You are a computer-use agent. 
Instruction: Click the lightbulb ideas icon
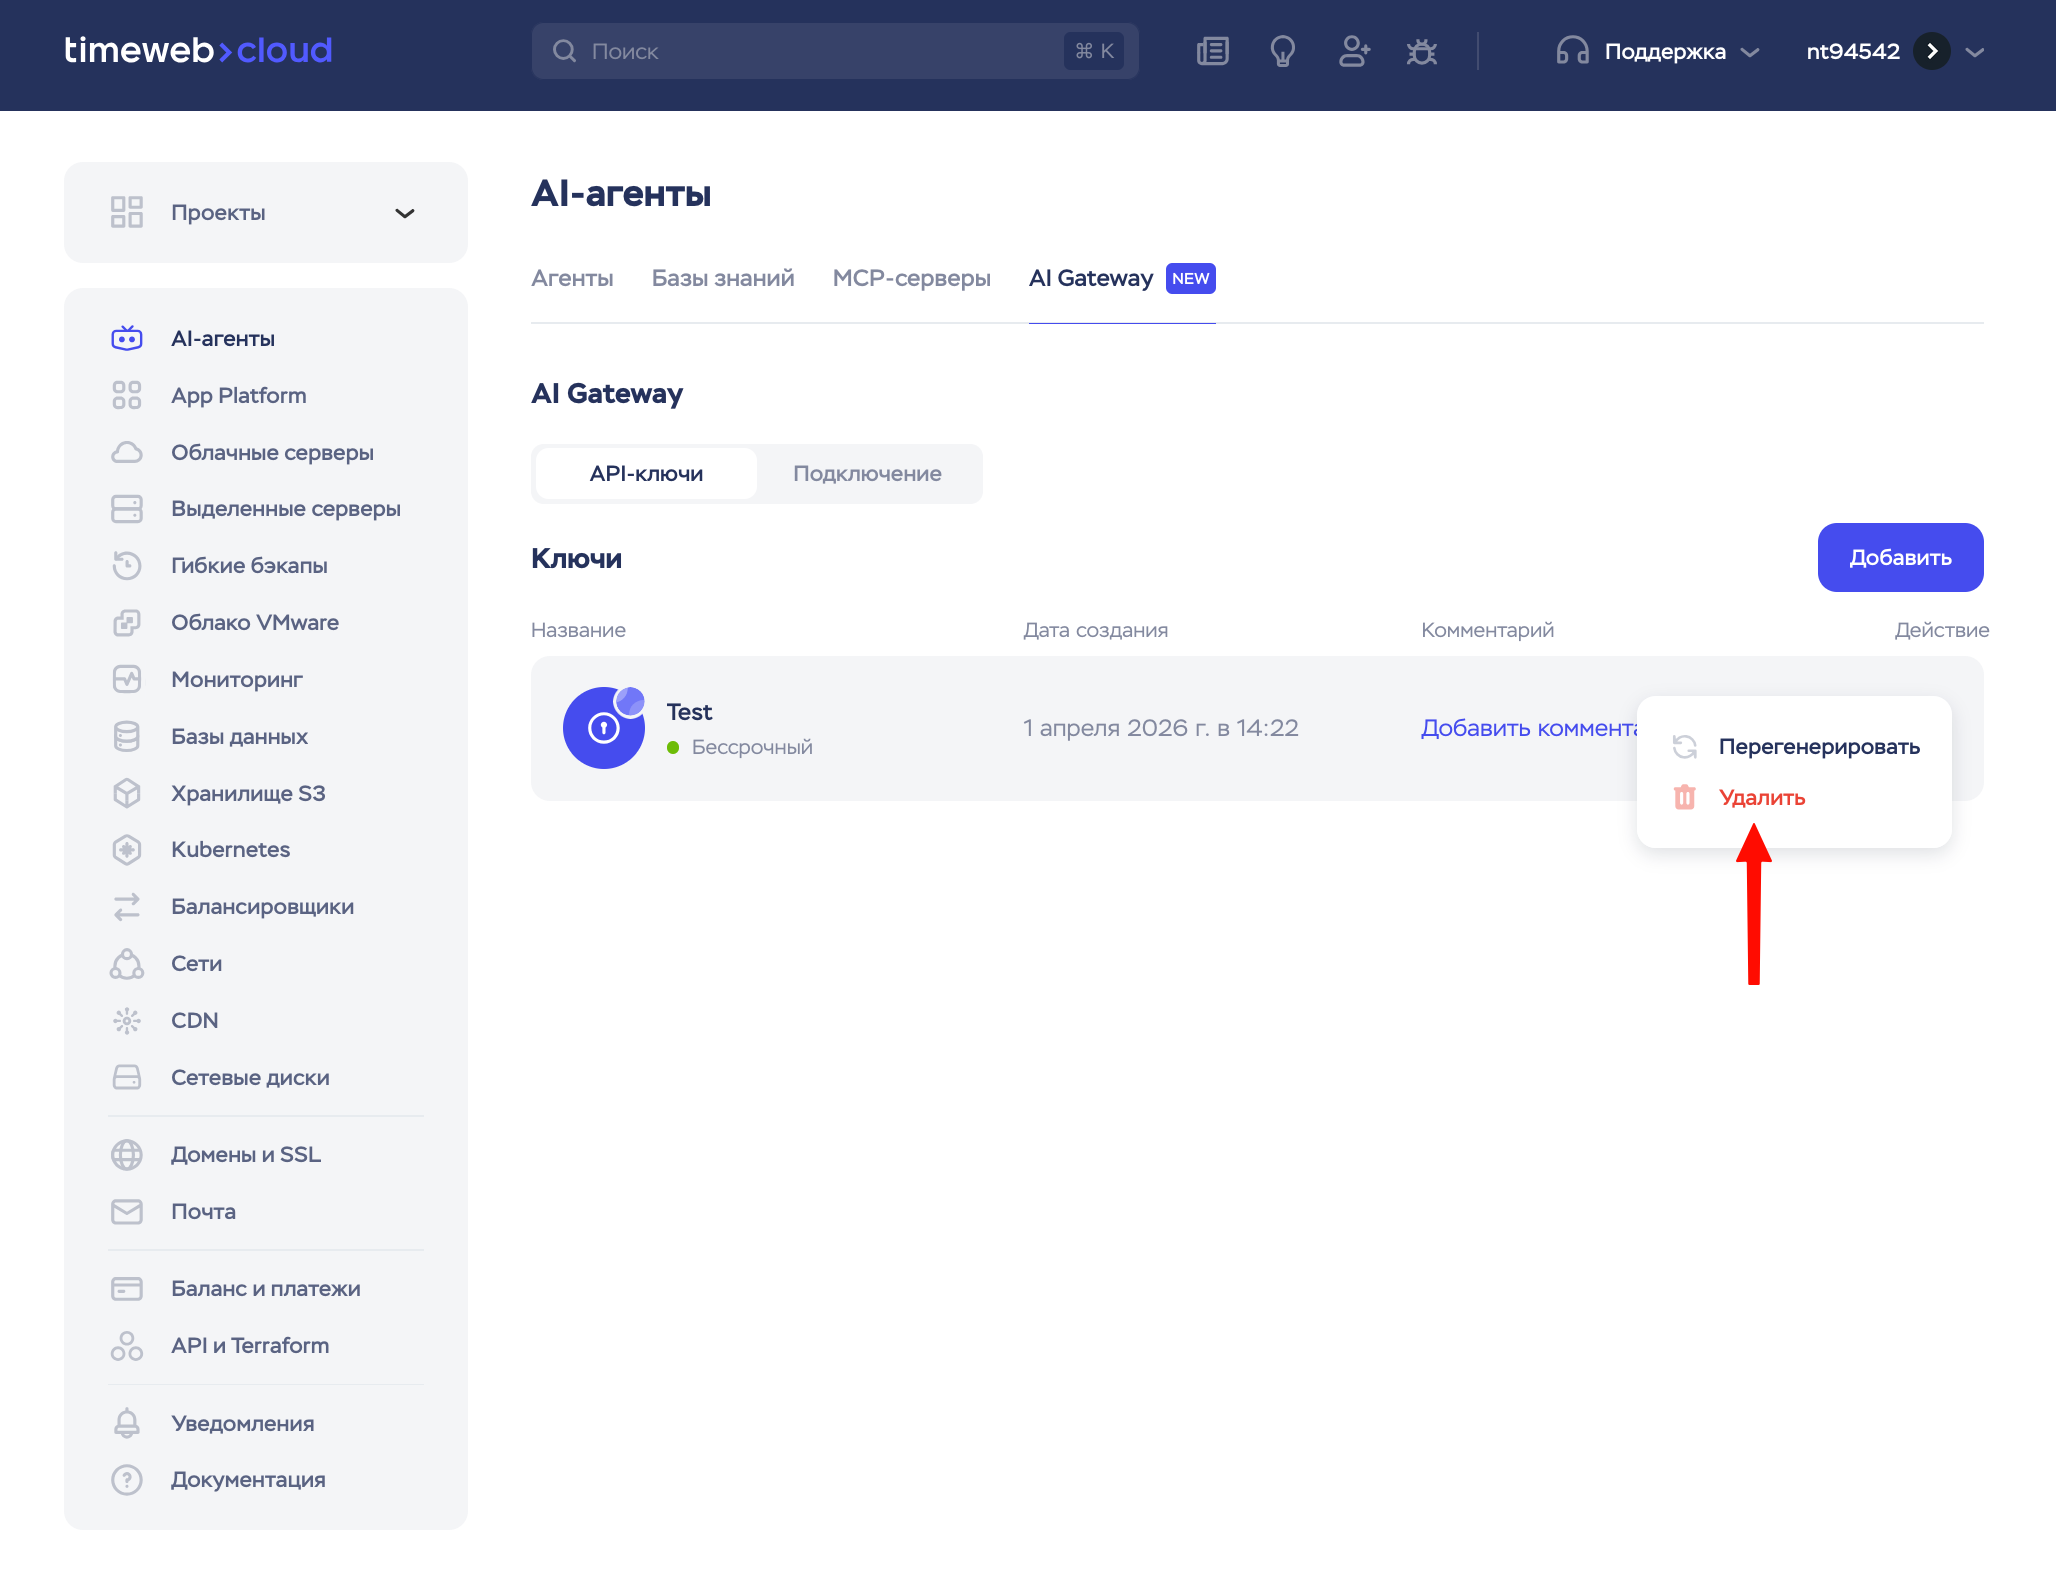click(1282, 51)
